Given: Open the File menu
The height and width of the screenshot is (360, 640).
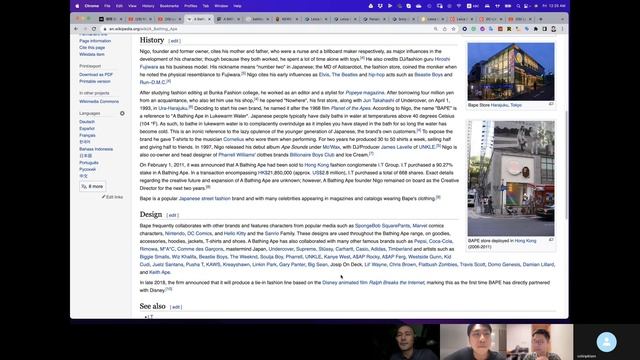Looking at the screenshot, I should 107,6.
